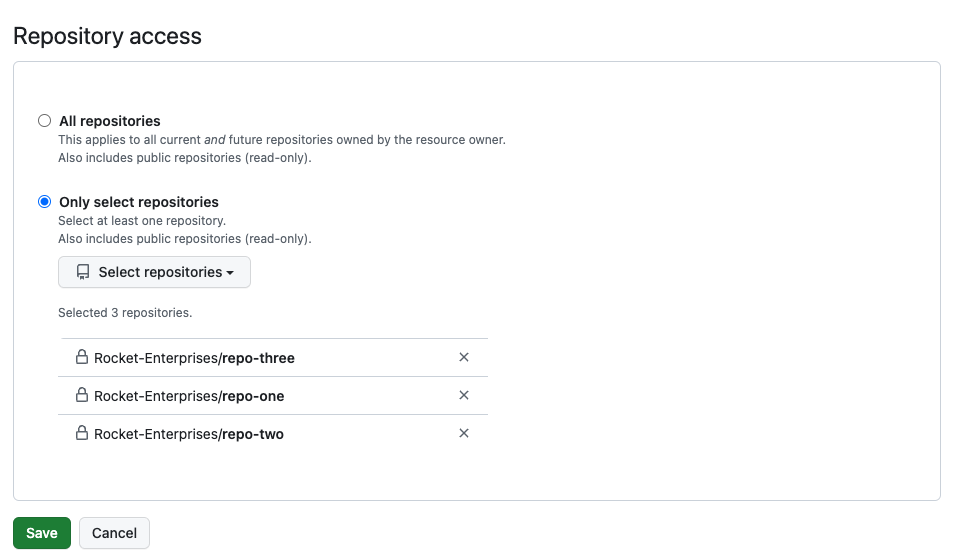This screenshot has height=558, width=953.
Task: Cancel the repository access changes
Action: click(x=114, y=533)
